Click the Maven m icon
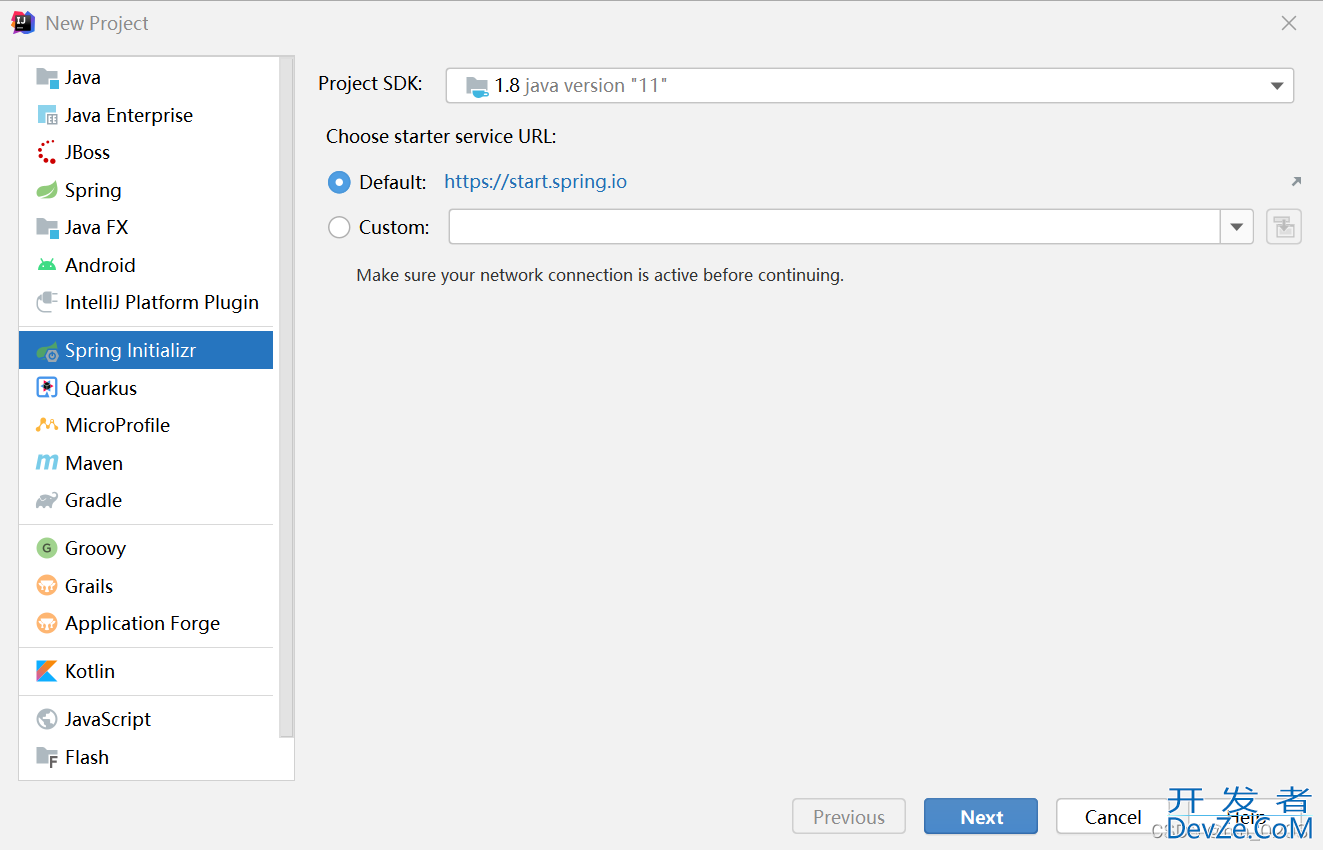The height and width of the screenshot is (850, 1323). [47, 463]
